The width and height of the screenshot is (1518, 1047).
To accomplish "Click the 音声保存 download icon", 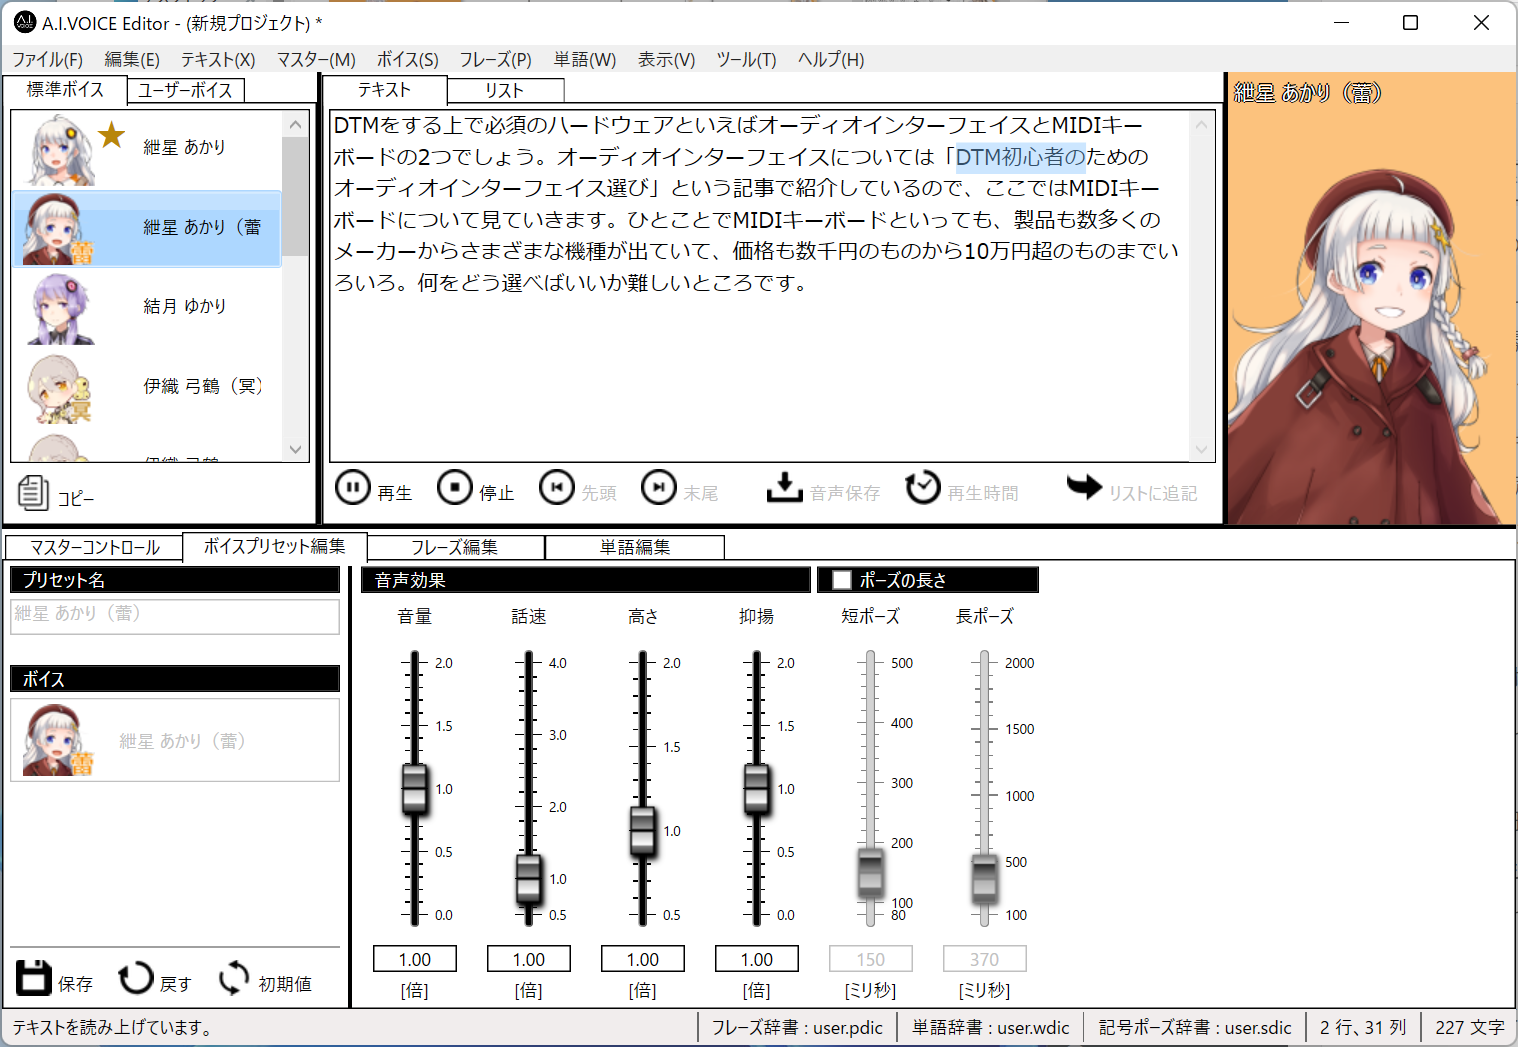I will click(785, 488).
